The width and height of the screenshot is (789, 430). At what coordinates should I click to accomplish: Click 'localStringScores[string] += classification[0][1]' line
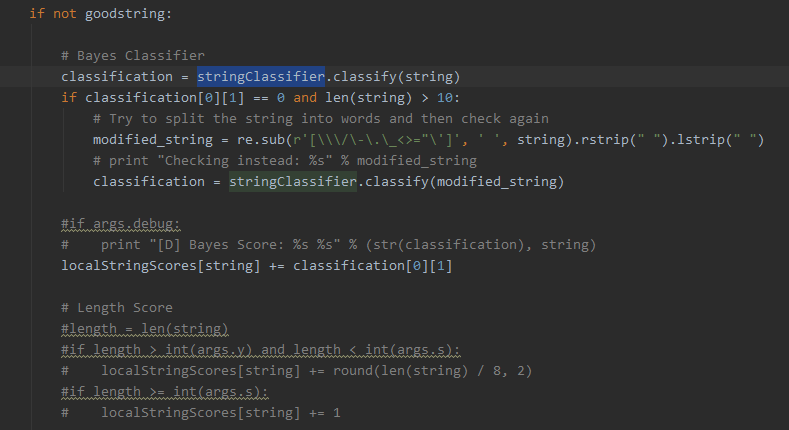(257, 266)
